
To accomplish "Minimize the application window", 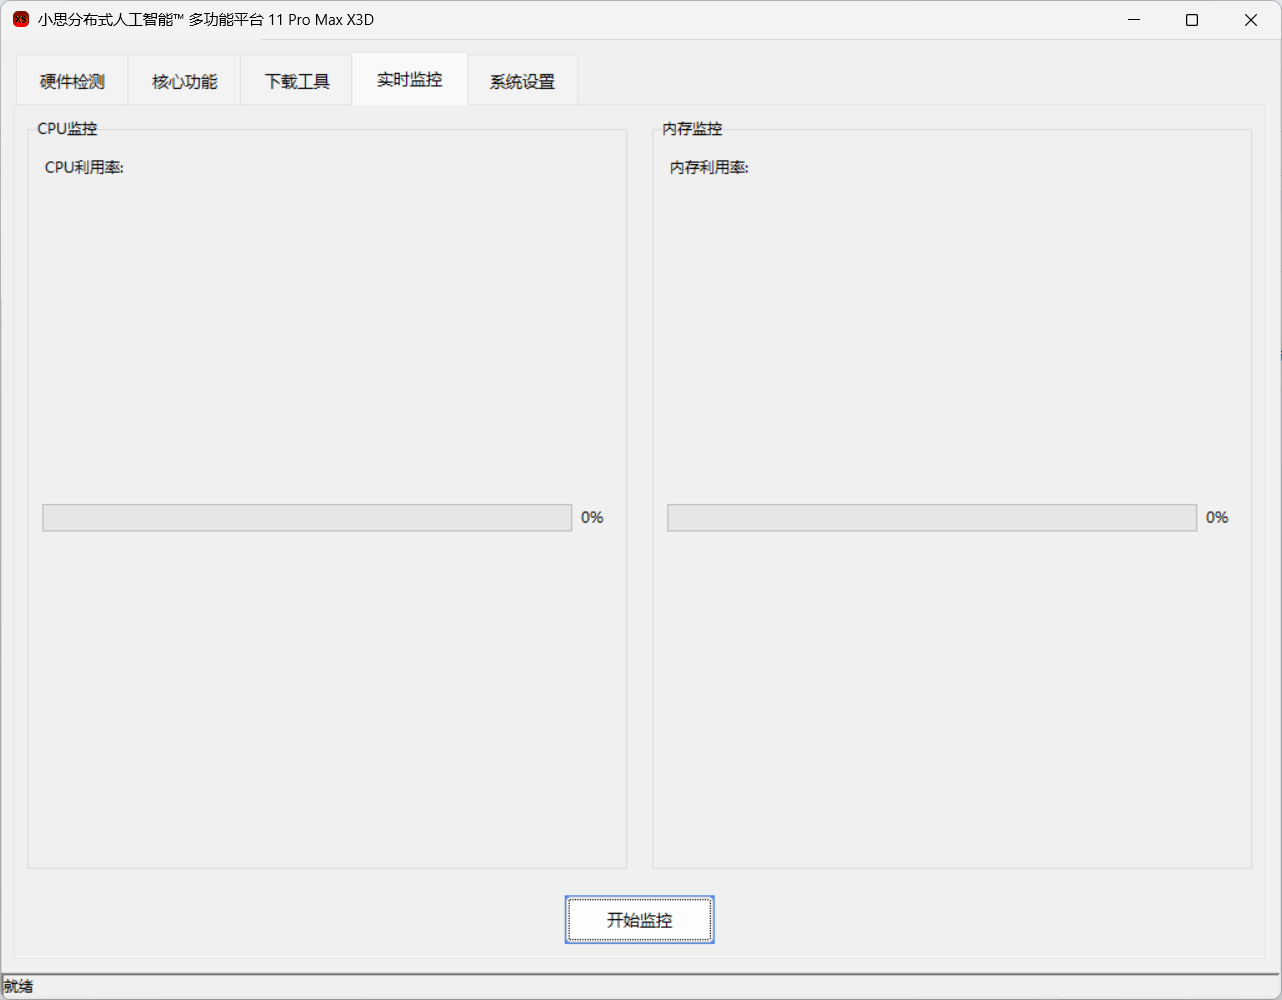I will [1134, 20].
